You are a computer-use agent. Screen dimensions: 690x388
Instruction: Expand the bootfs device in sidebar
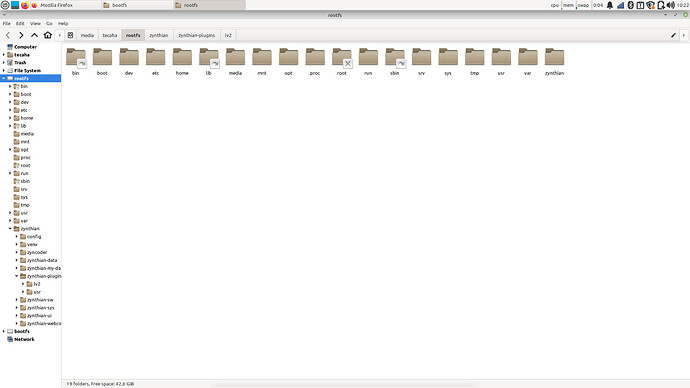[x=4, y=331]
